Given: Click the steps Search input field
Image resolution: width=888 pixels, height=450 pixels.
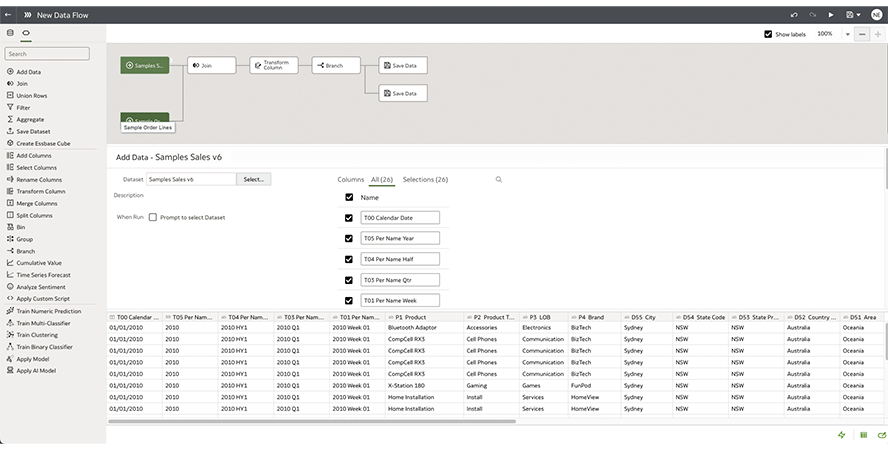Looking at the screenshot, I should coord(47,54).
